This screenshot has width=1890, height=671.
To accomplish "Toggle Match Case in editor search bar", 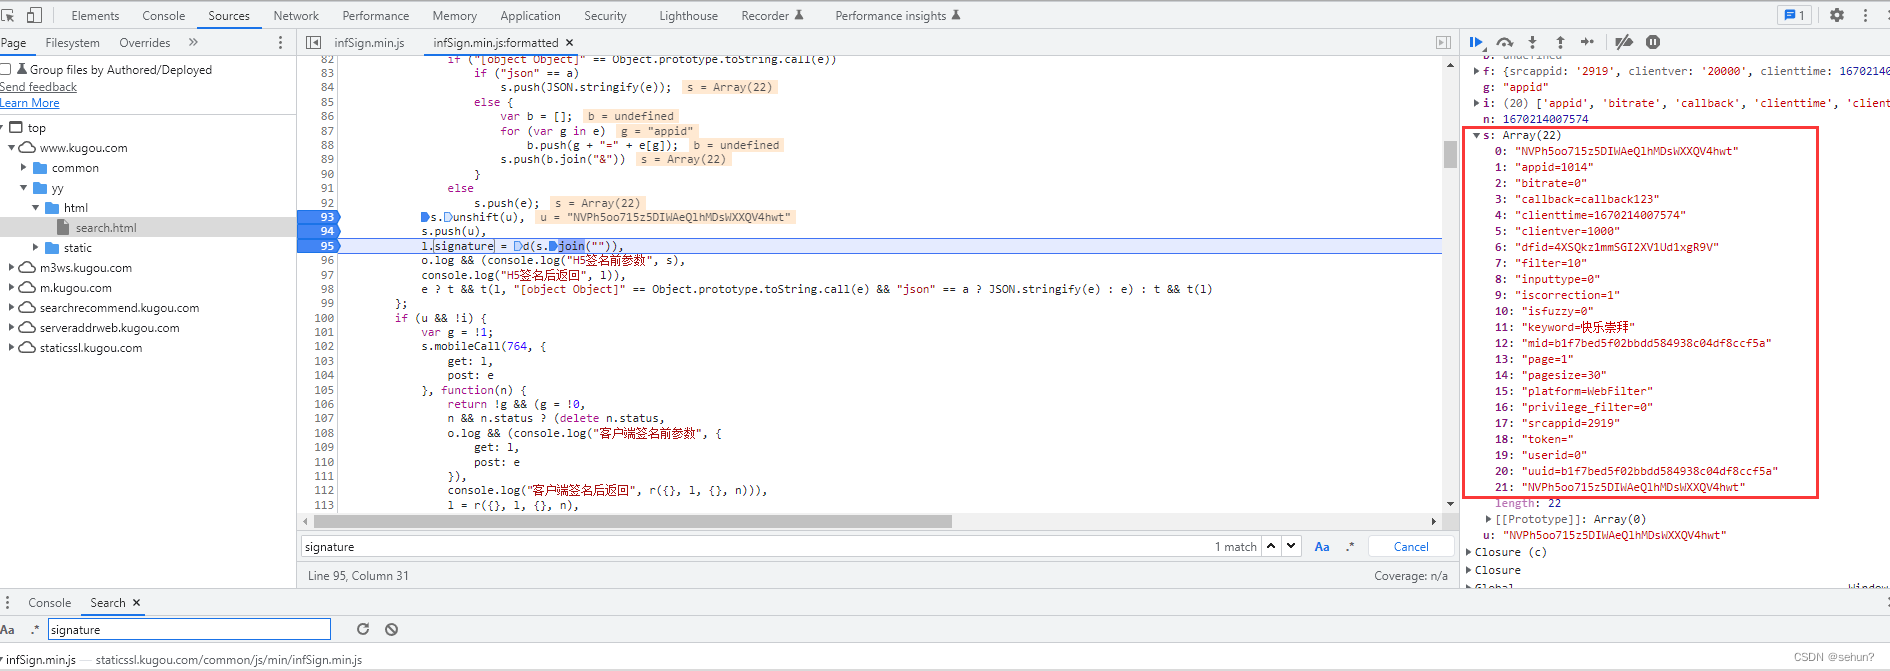I will click(x=1322, y=547).
